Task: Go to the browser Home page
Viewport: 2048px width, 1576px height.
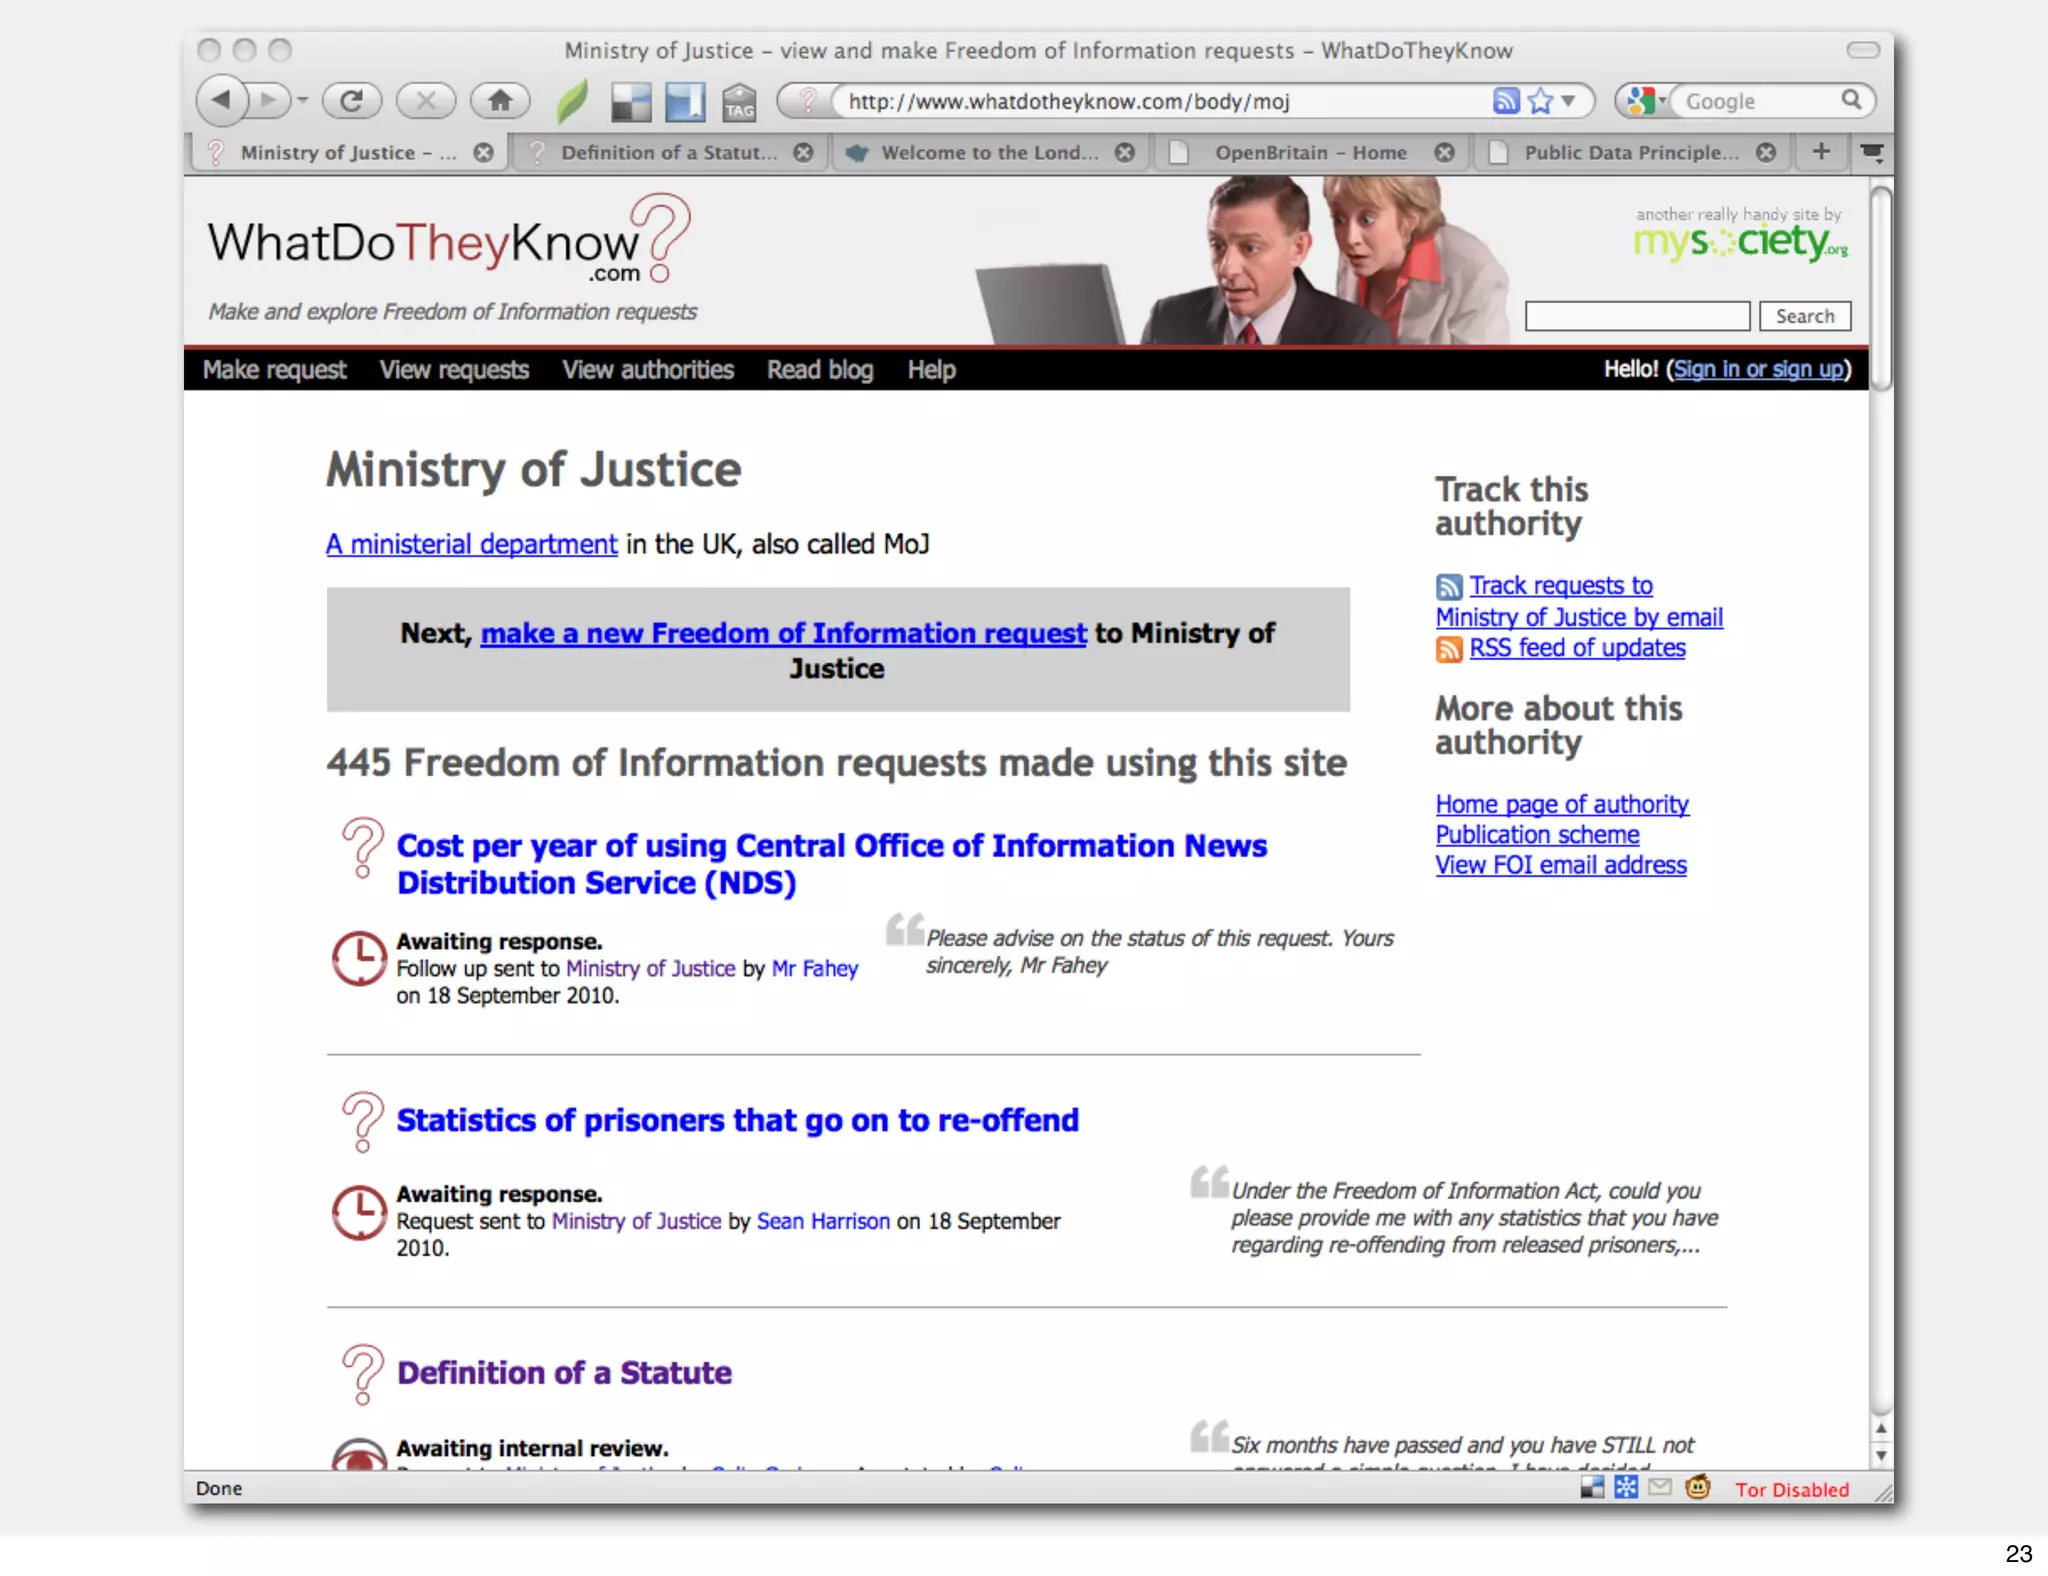Action: [500, 100]
